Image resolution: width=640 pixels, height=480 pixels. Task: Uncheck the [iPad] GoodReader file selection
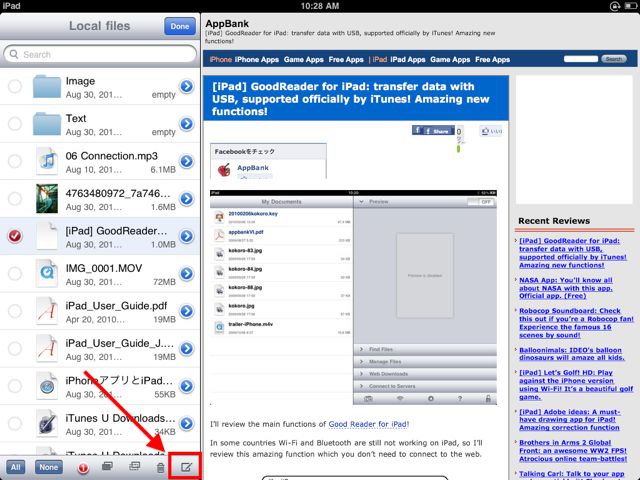tap(15, 236)
